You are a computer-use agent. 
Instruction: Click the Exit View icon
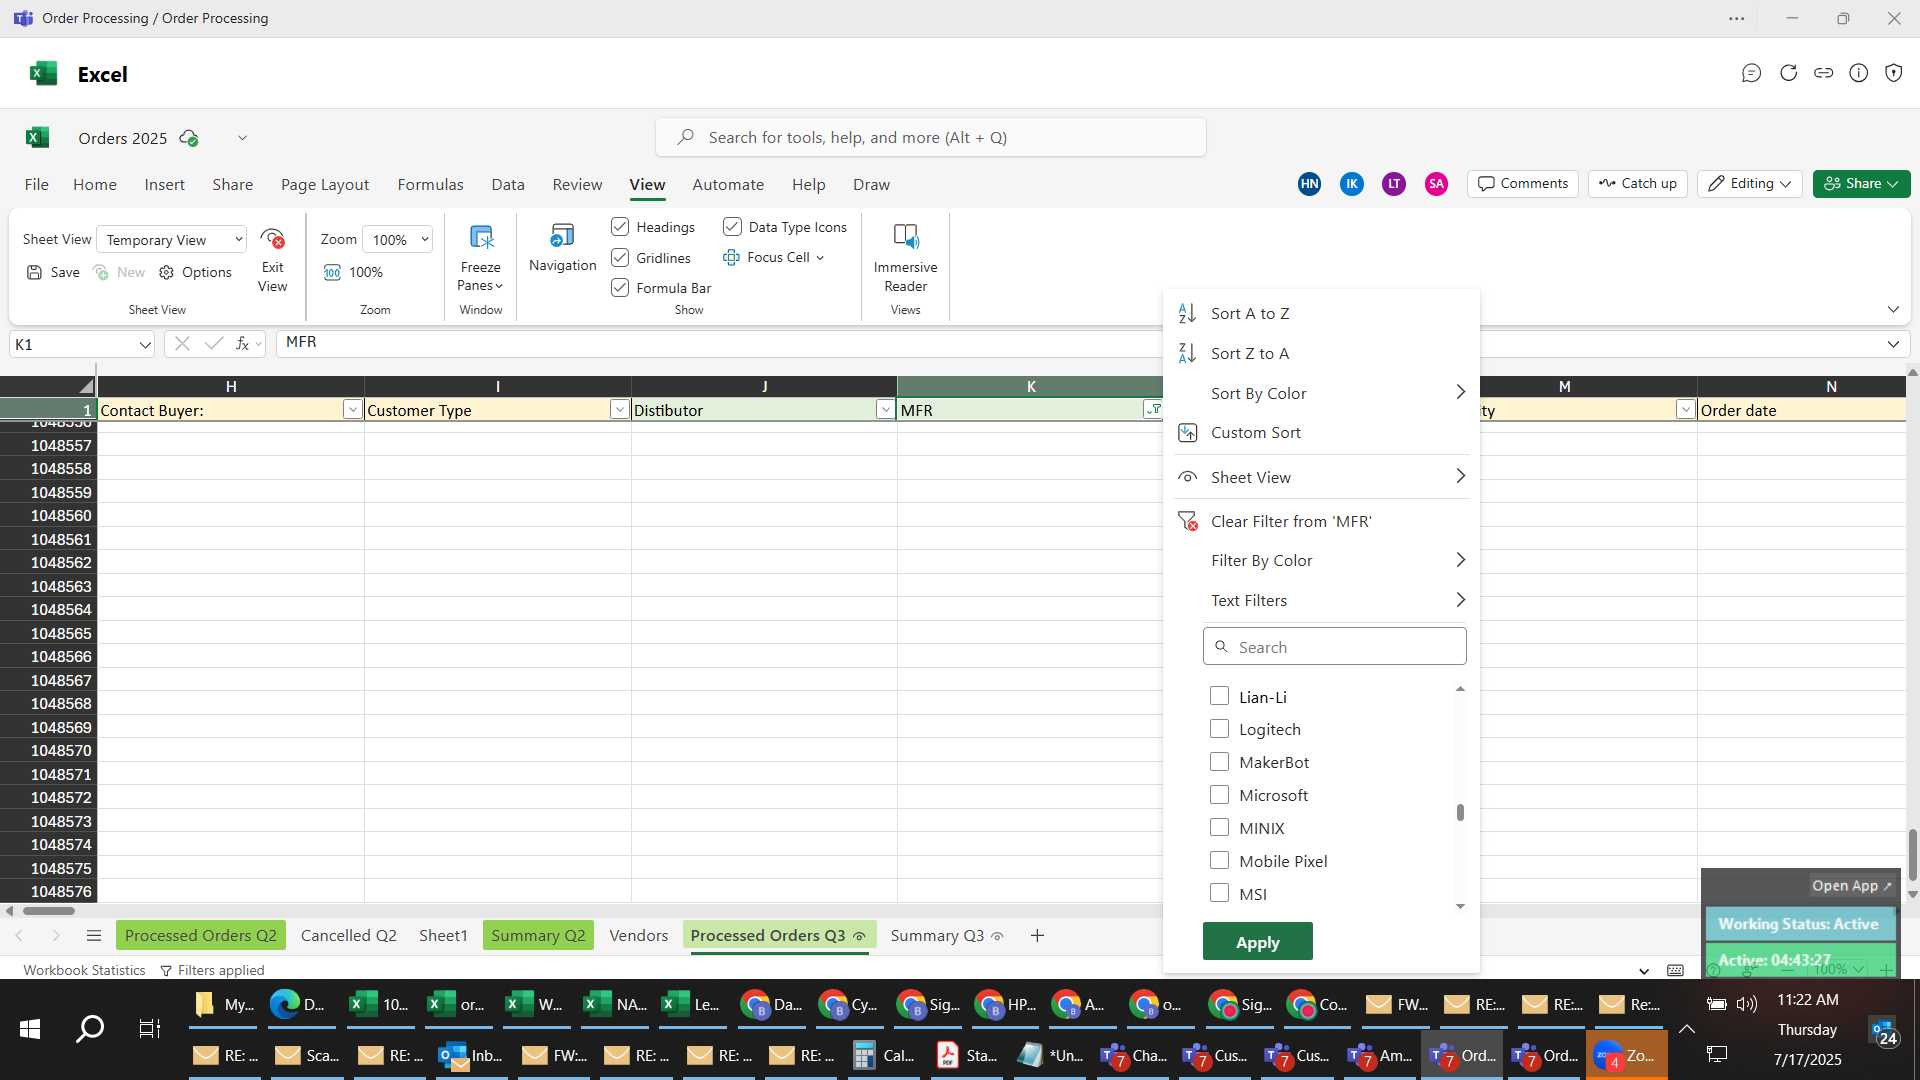tap(272, 239)
